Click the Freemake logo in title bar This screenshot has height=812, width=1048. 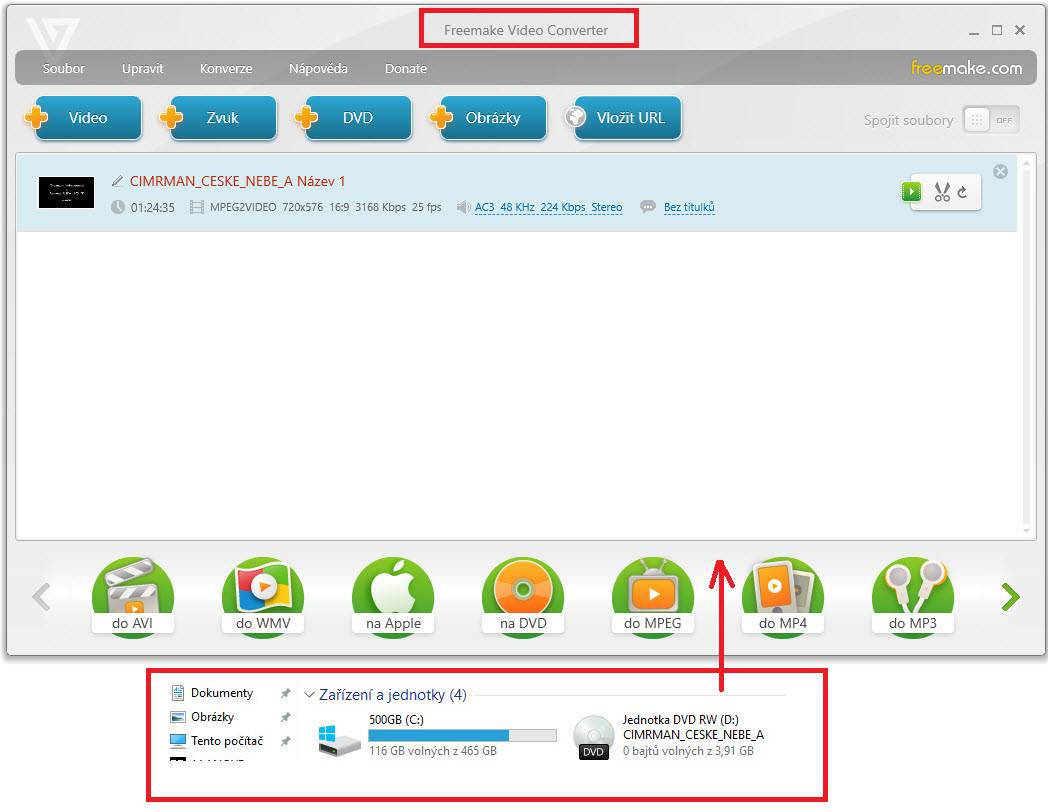point(53,35)
